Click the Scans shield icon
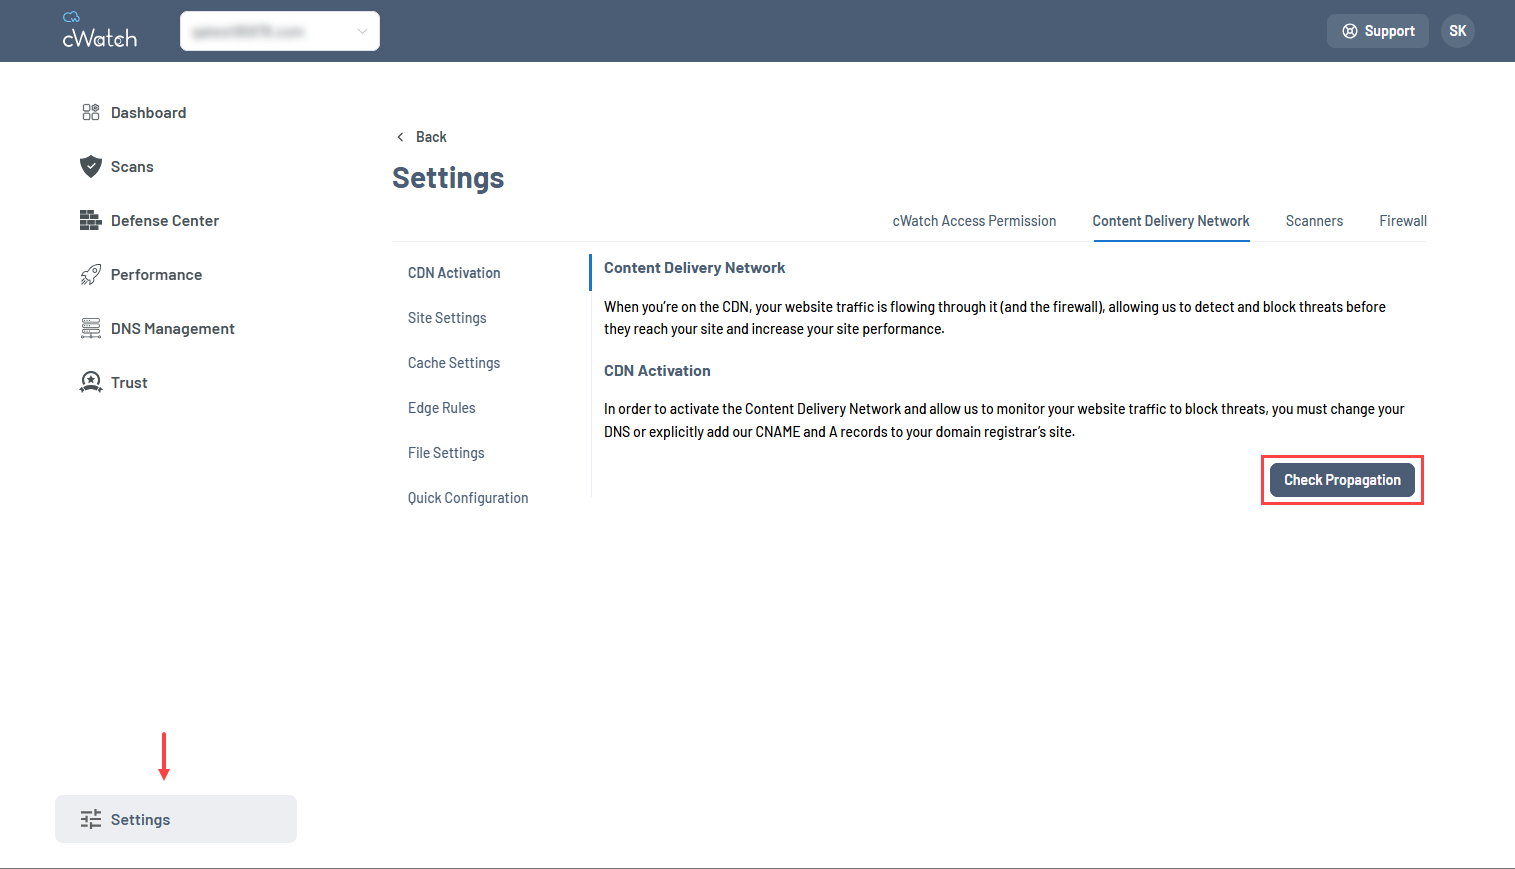The image size is (1515, 869). click(x=91, y=166)
